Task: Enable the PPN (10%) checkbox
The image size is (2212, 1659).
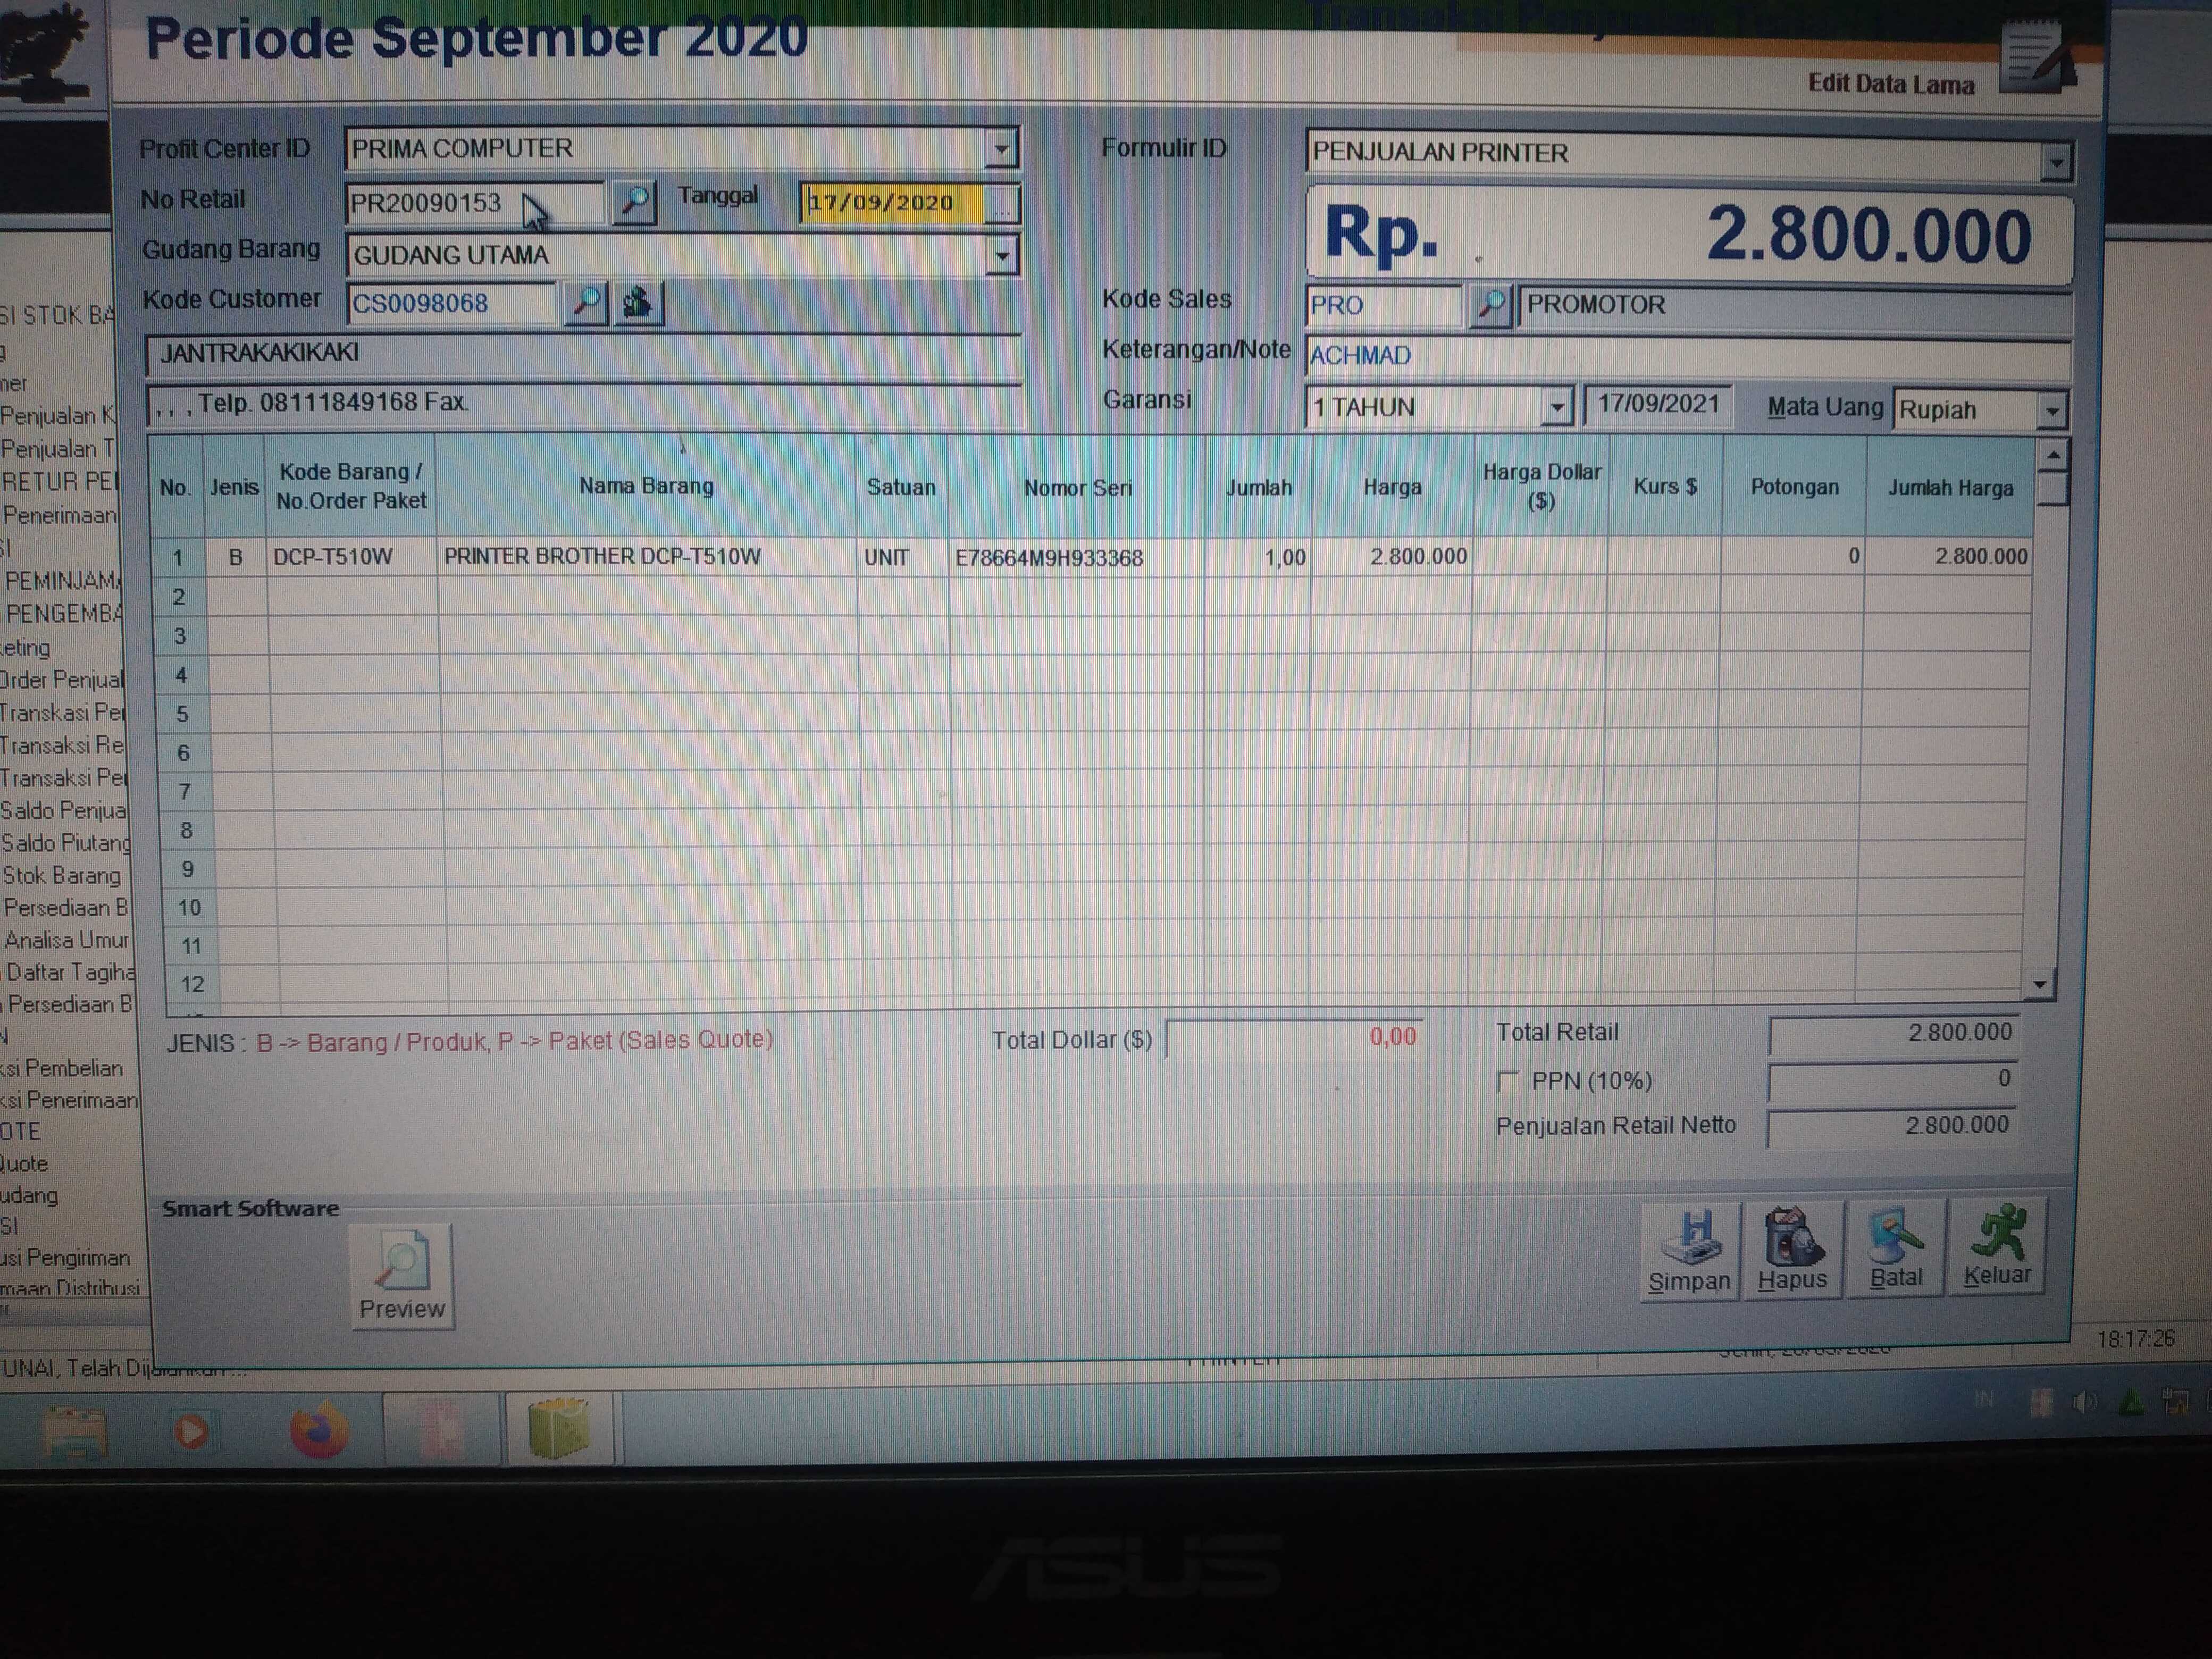Action: [1508, 1081]
